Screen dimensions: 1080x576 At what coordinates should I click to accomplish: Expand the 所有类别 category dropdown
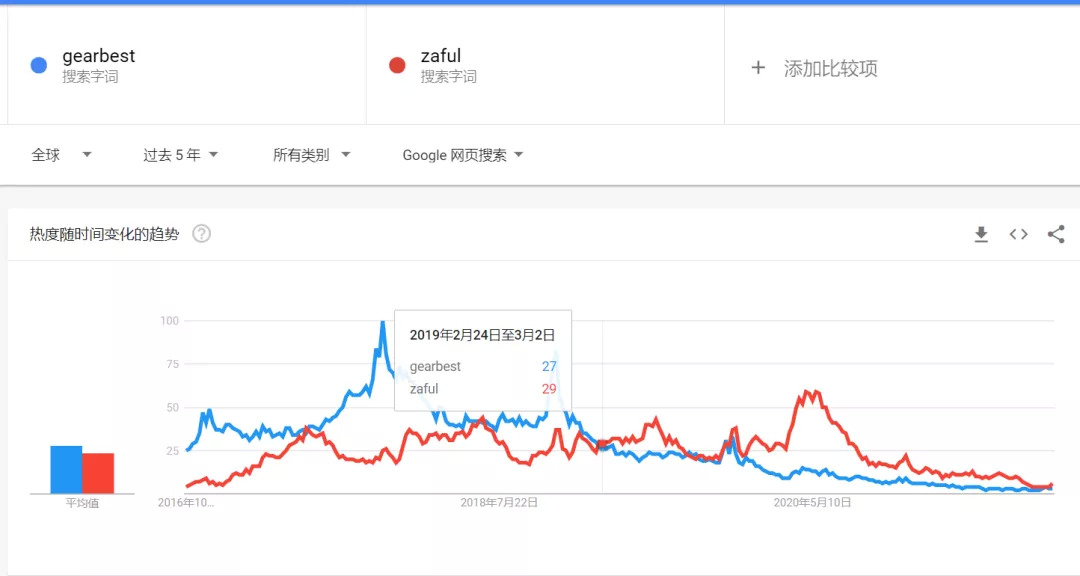tap(311, 155)
